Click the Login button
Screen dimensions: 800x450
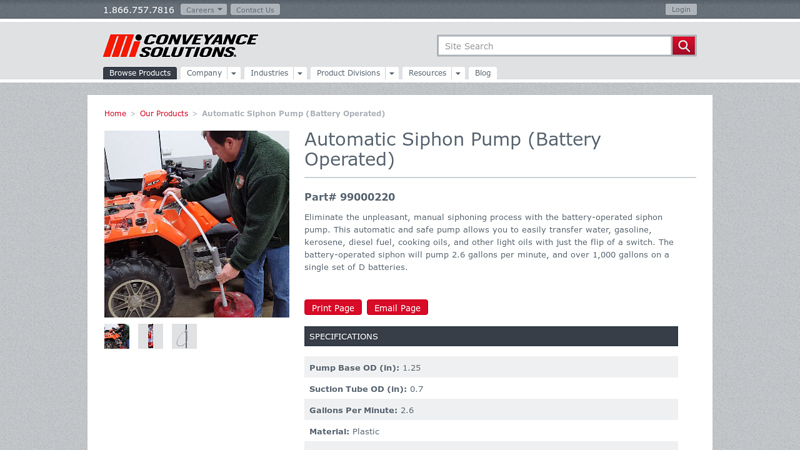681,9
